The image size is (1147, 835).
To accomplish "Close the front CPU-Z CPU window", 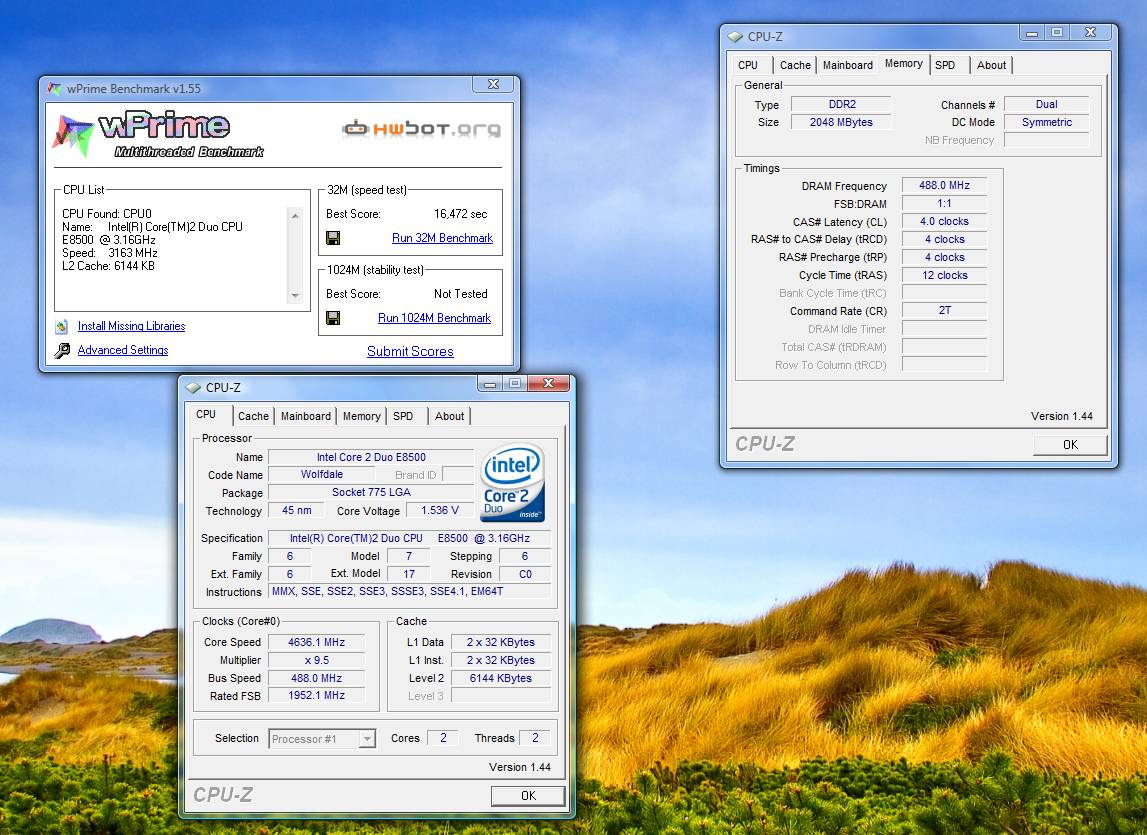I will coord(548,383).
